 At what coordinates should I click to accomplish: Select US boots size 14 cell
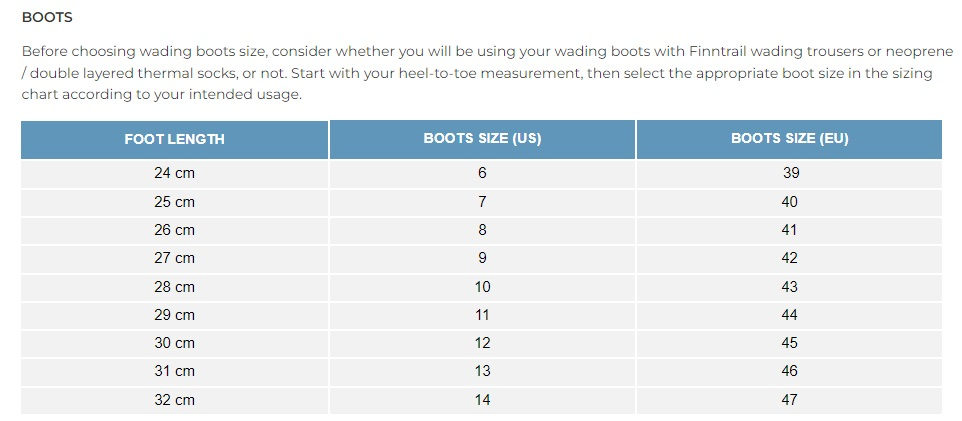(x=482, y=400)
